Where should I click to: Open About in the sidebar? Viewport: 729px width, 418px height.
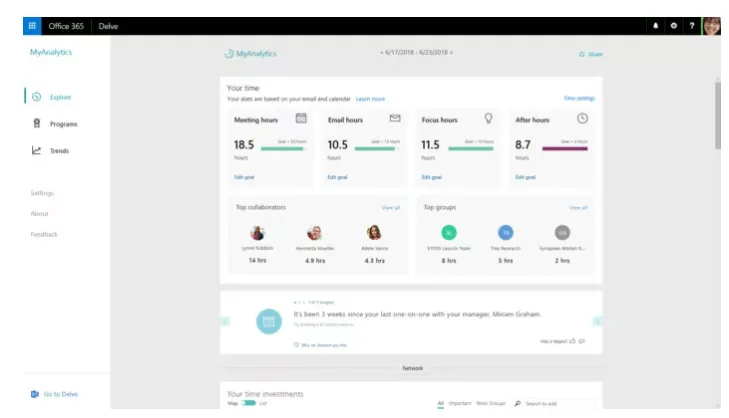(40, 214)
